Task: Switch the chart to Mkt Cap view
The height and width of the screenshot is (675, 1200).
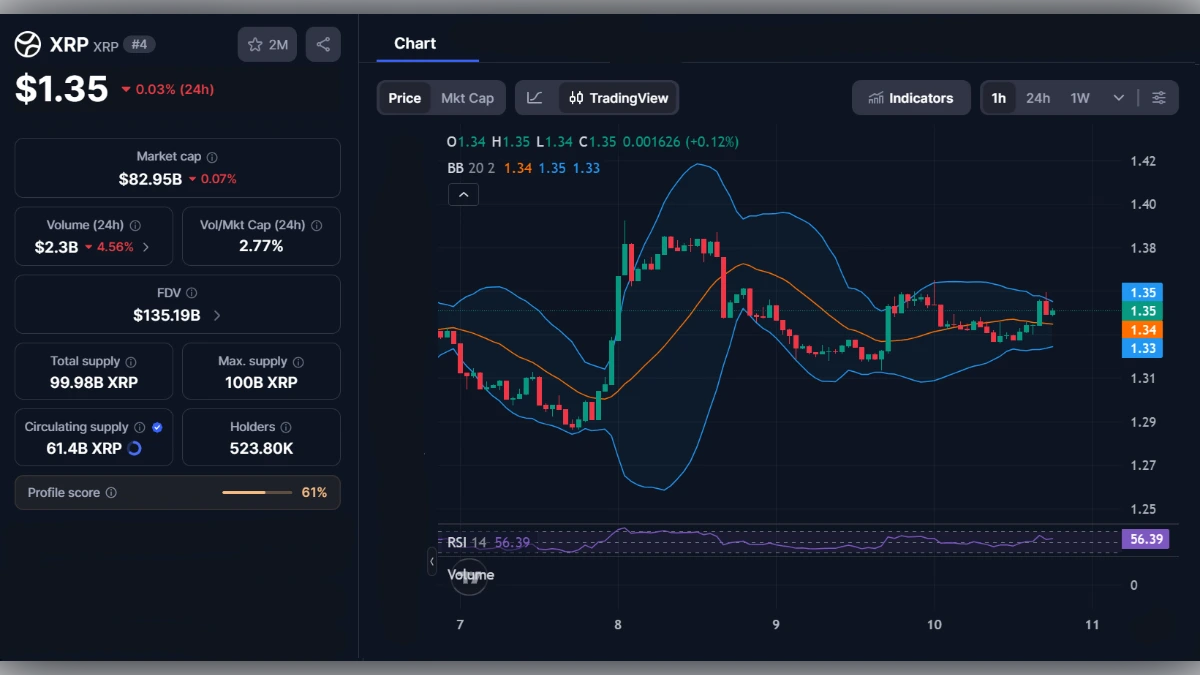Action: click(466, 97)
